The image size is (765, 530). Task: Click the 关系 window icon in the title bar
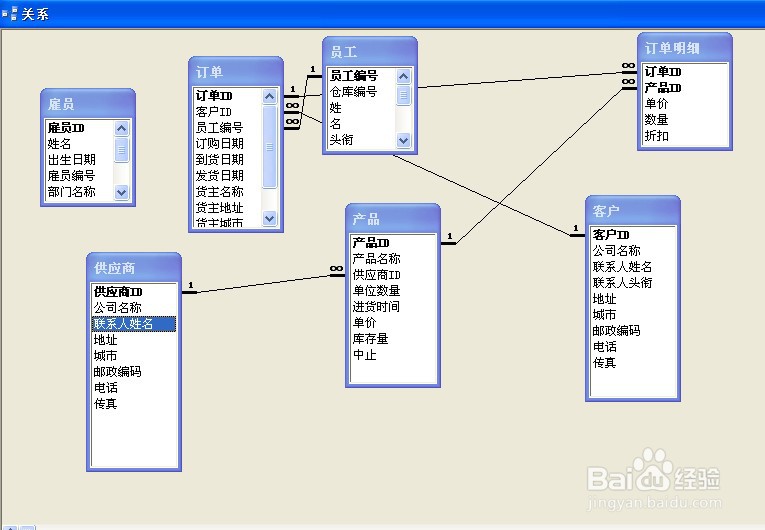click(x=10, y=13)
